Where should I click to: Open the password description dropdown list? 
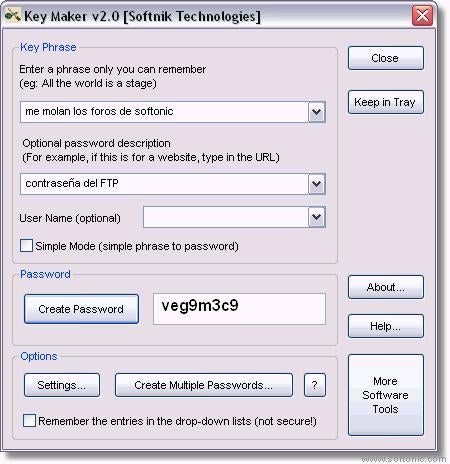[317, 184]
